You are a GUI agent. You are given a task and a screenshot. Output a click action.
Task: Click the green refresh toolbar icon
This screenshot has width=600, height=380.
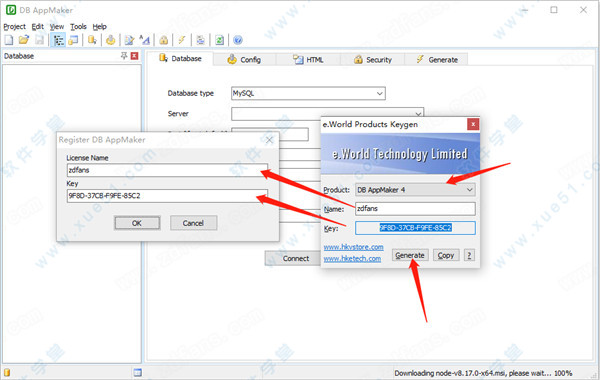(x=219, y=40)
